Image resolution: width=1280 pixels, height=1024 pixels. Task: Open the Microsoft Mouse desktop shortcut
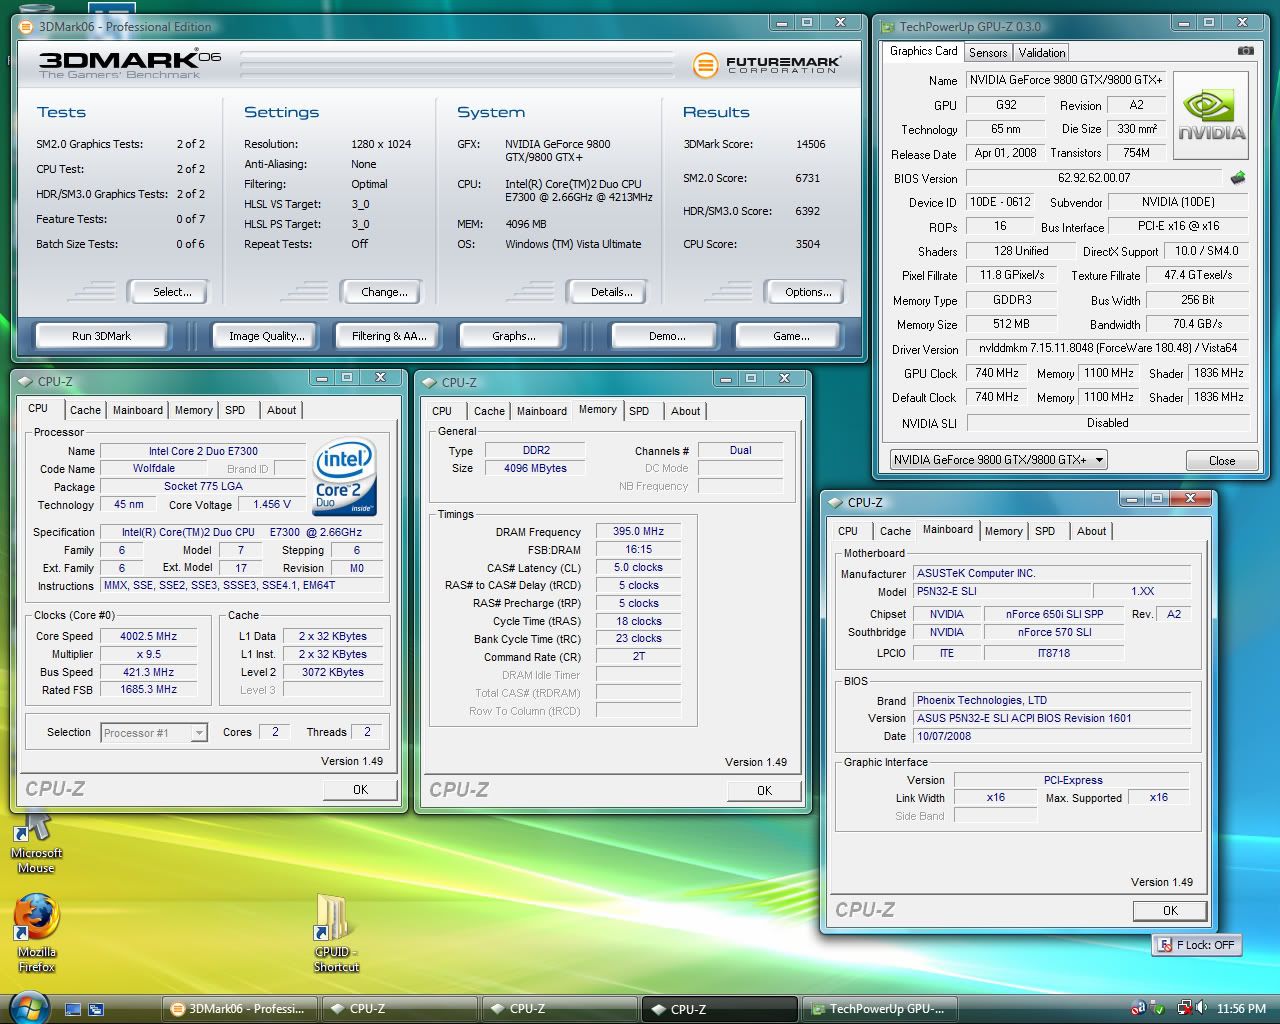36,828
